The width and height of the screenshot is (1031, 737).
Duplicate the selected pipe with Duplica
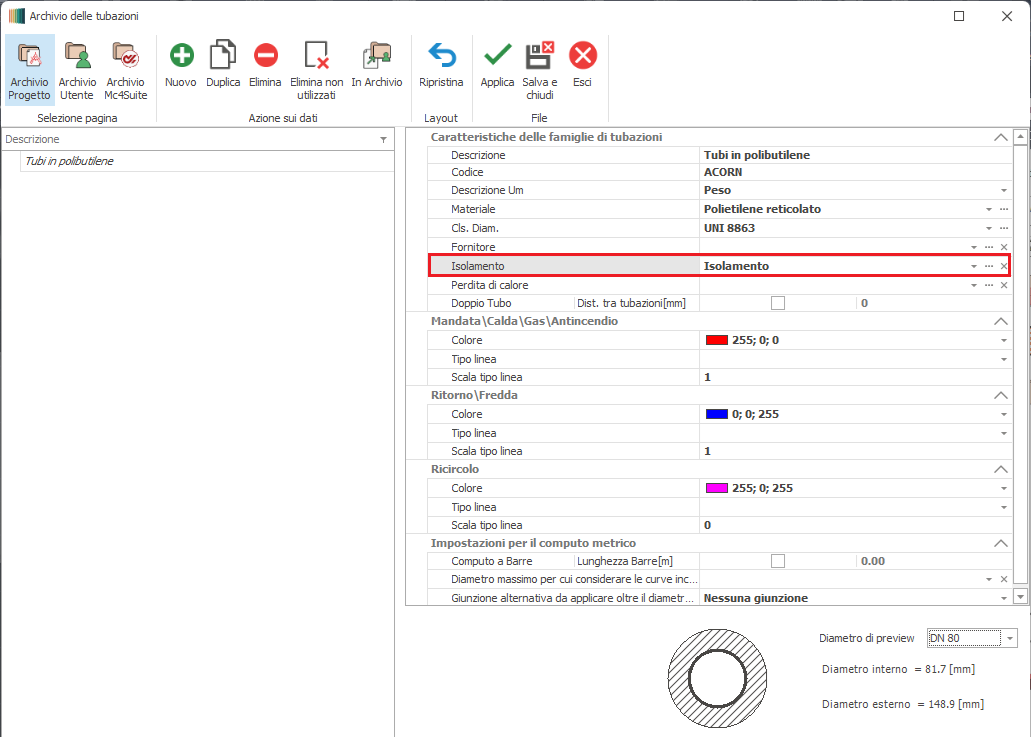223,56
